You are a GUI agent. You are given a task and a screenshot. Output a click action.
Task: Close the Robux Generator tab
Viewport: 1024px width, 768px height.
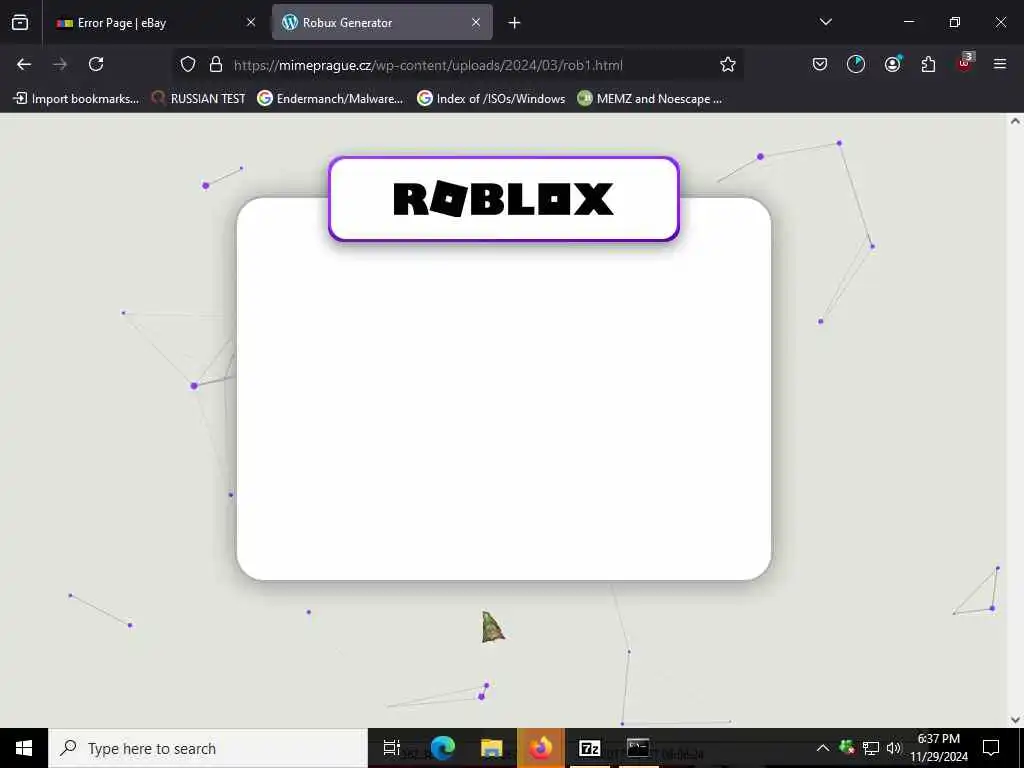click(x=476, y=23)
